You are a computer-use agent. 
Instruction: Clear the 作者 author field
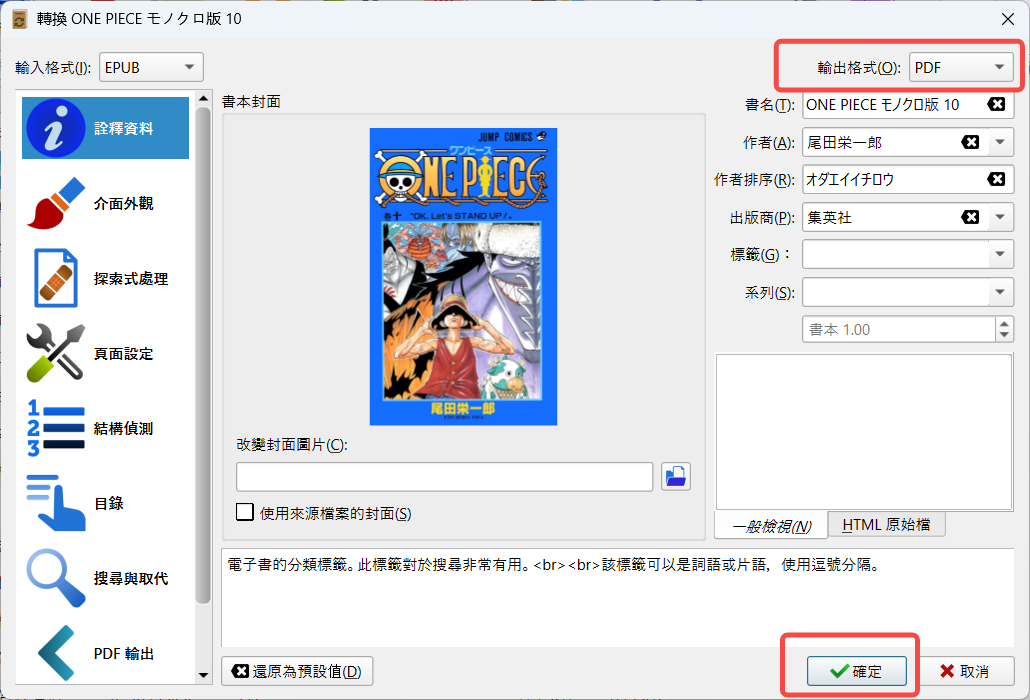(970, 142)
